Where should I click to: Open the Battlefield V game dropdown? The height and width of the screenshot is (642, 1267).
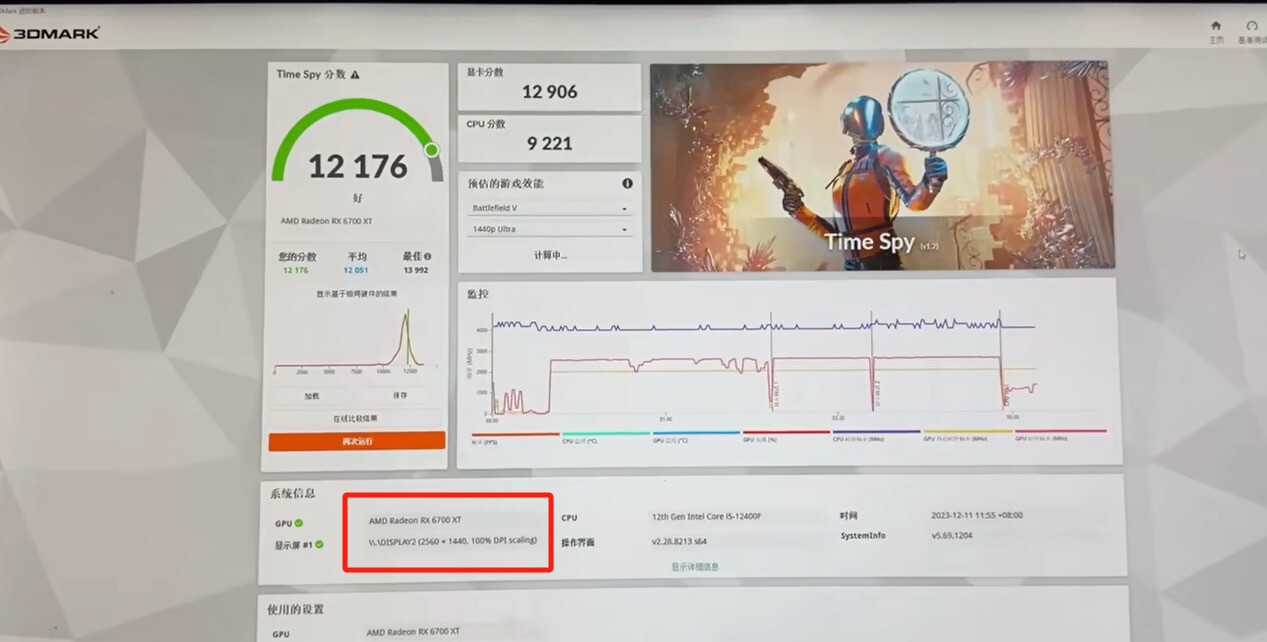(549, 208)
